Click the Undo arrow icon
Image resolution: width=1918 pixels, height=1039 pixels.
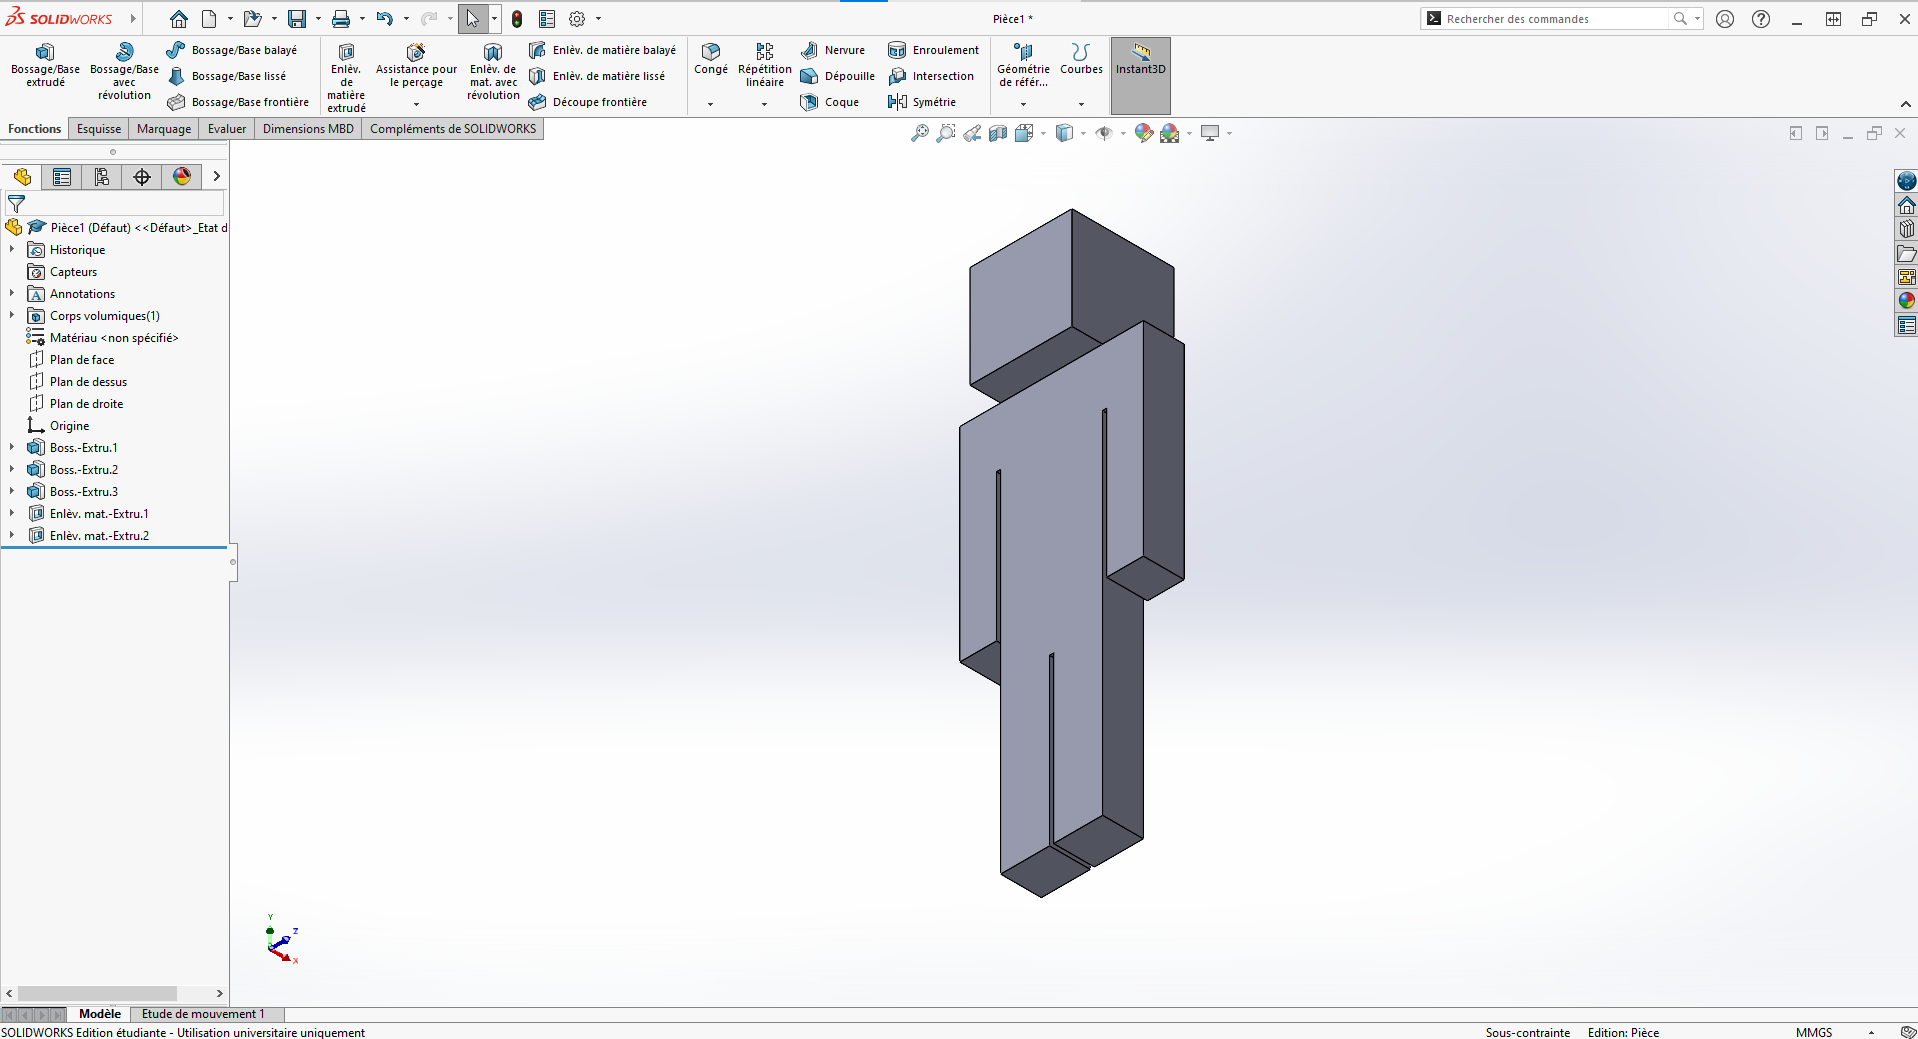point(385,19)
